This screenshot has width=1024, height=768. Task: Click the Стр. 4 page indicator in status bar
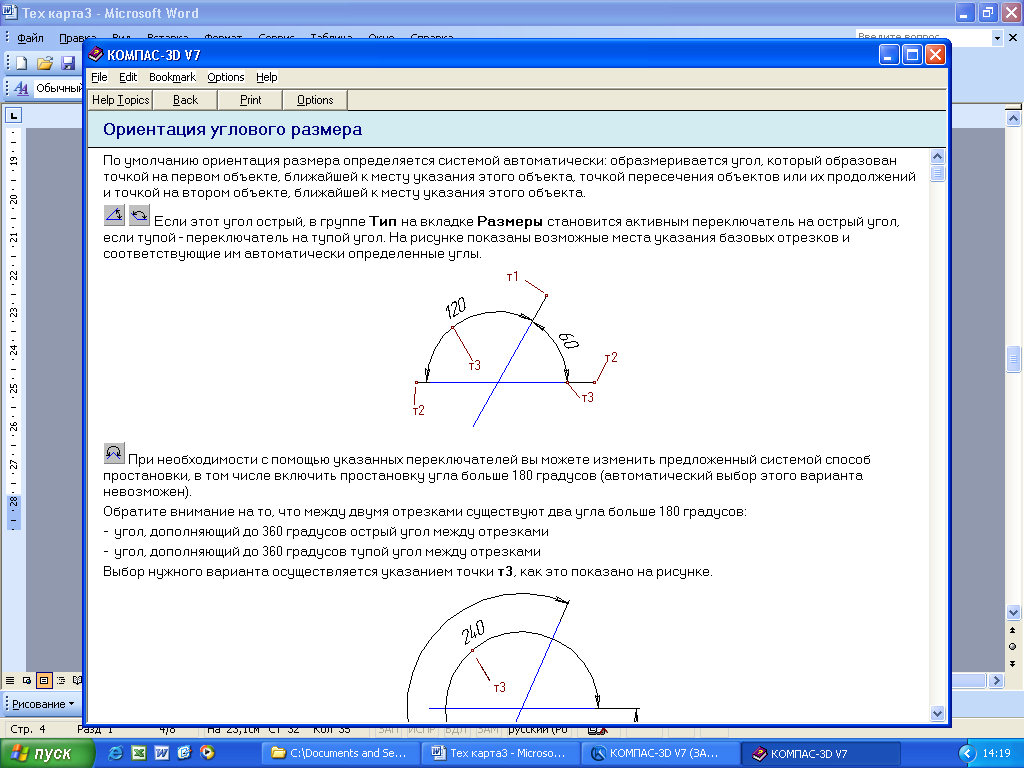[28, 729]
